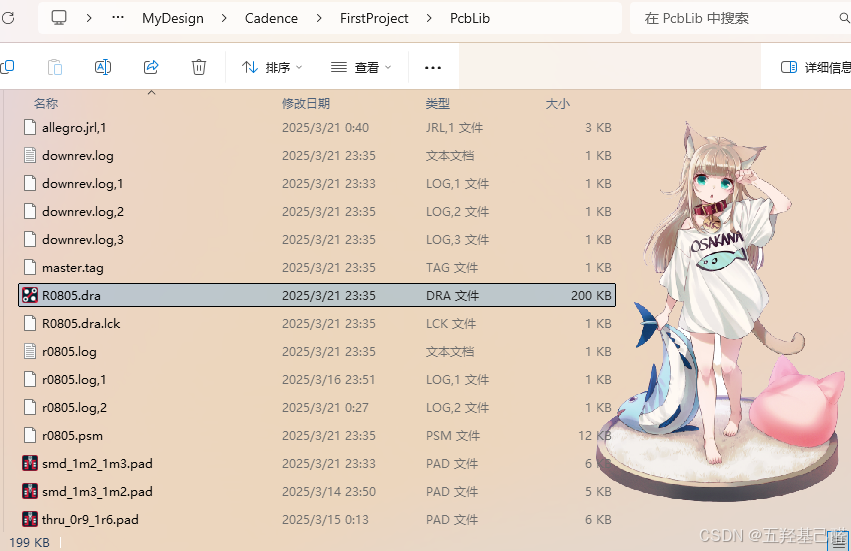Expand chevron after MyDesign breadcrumb
851x551 pixels.
[224, 18]
